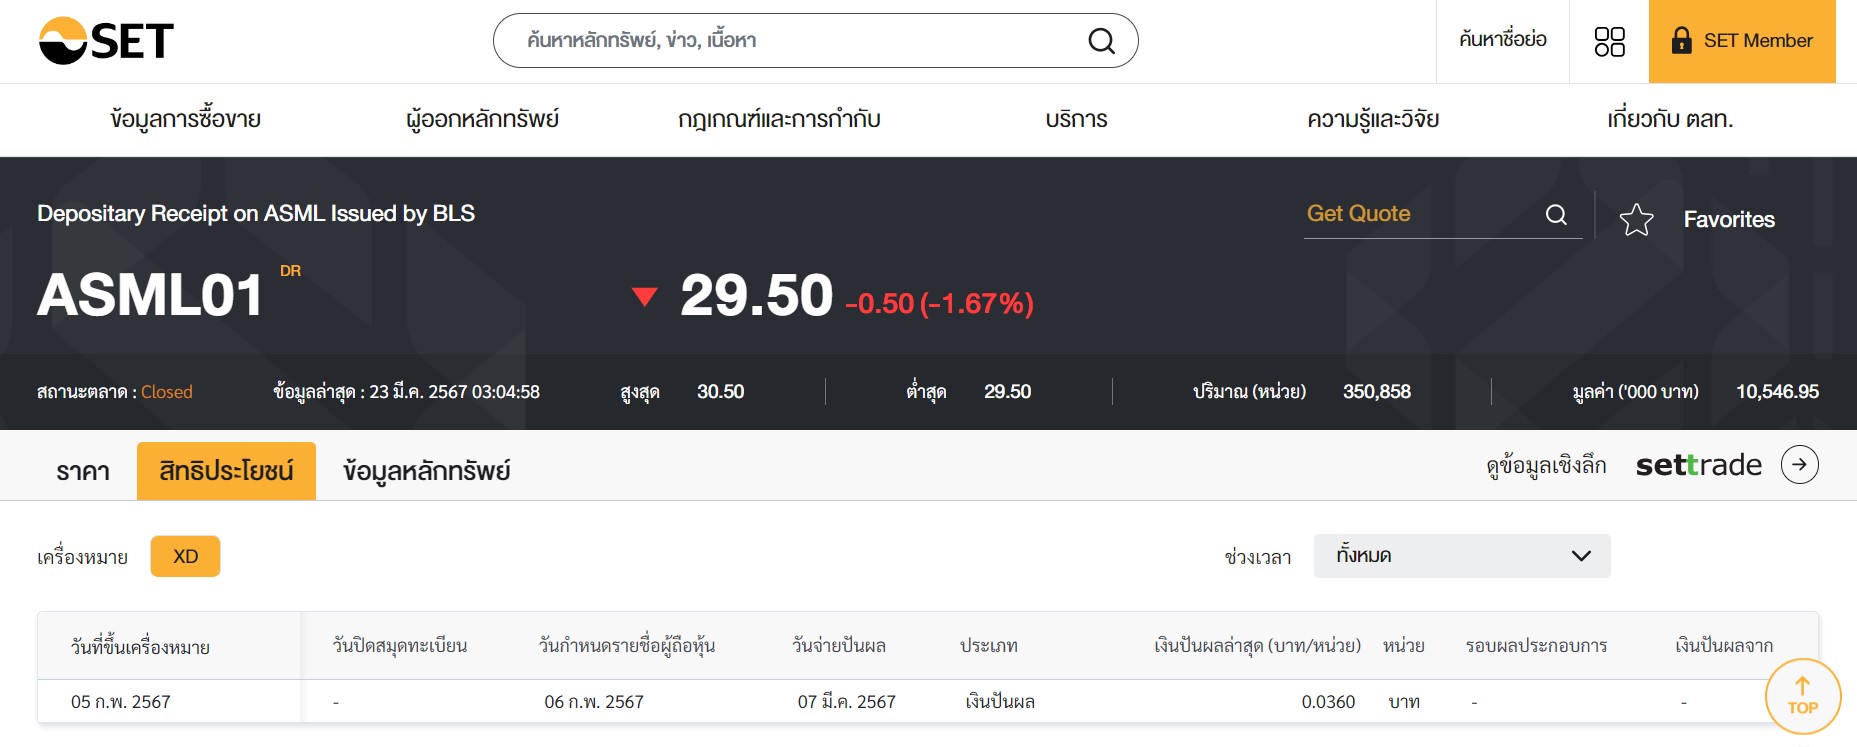Image resolution: width=1857 pixels, height=747 pixels.
Task: Click the Closed market status
Action: (x=167, y=392)
